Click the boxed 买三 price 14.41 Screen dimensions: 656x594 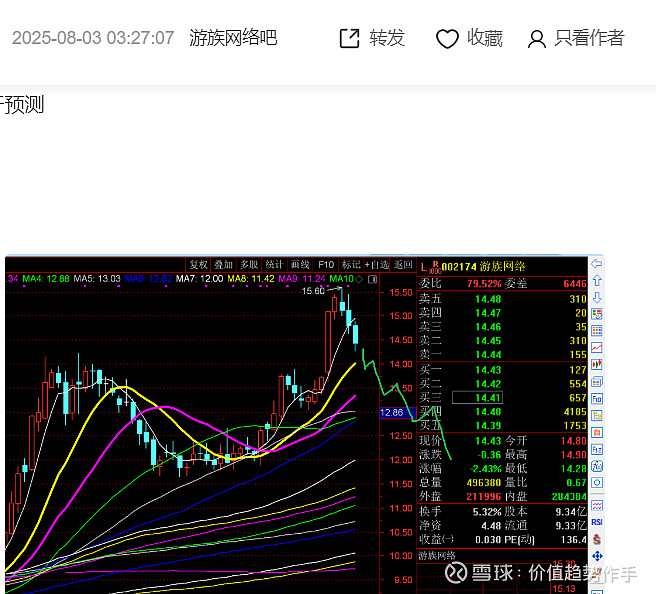tap(477, 397)
